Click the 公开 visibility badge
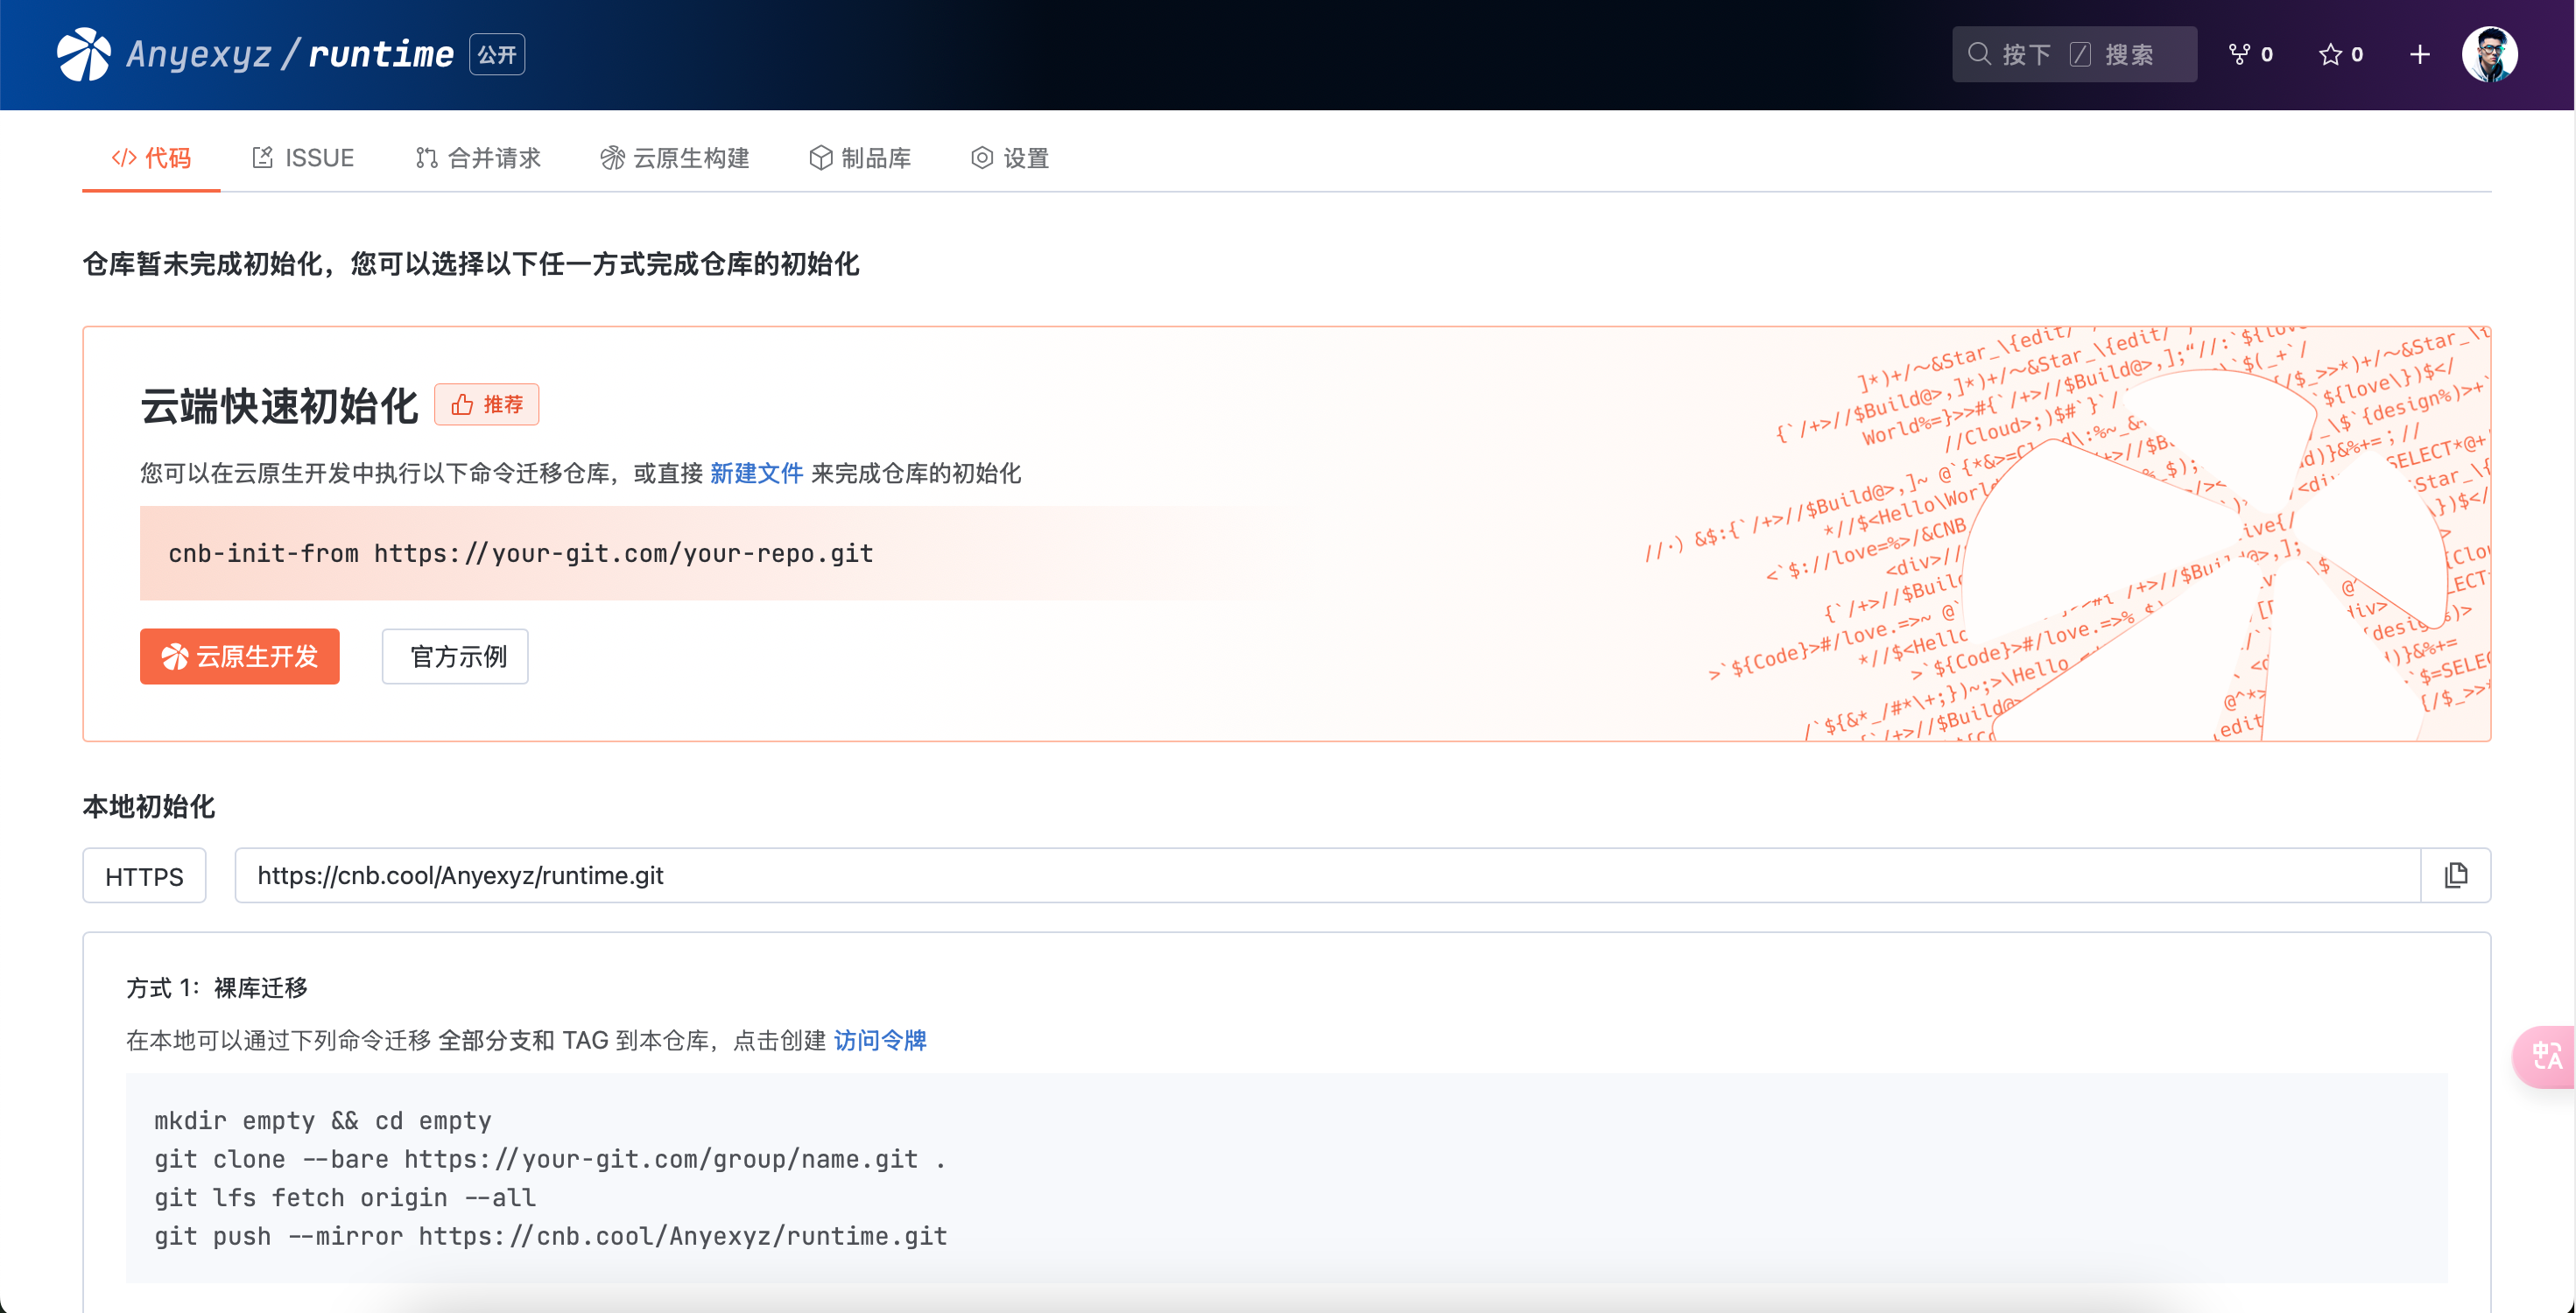The image size is (2576, 1313). point(495,54)
